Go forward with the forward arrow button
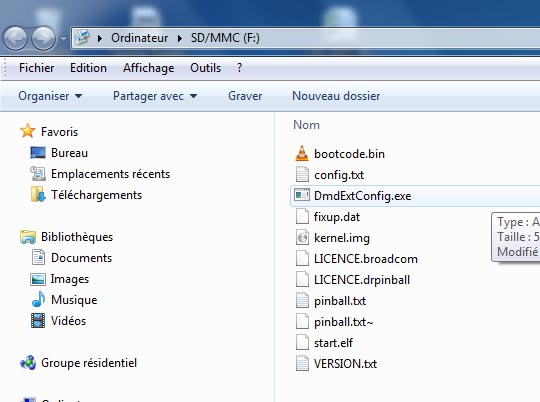This screenshot has height=402, width=540. click(x=43, y=38)
